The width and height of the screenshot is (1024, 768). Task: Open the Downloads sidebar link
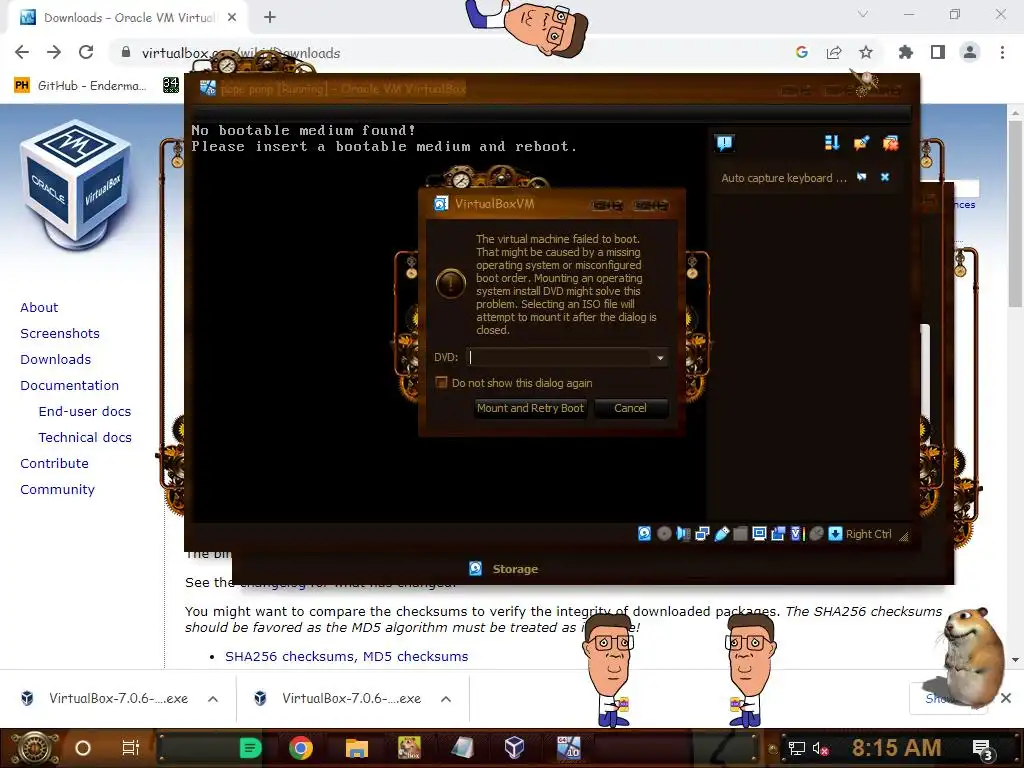click(56, 359)
